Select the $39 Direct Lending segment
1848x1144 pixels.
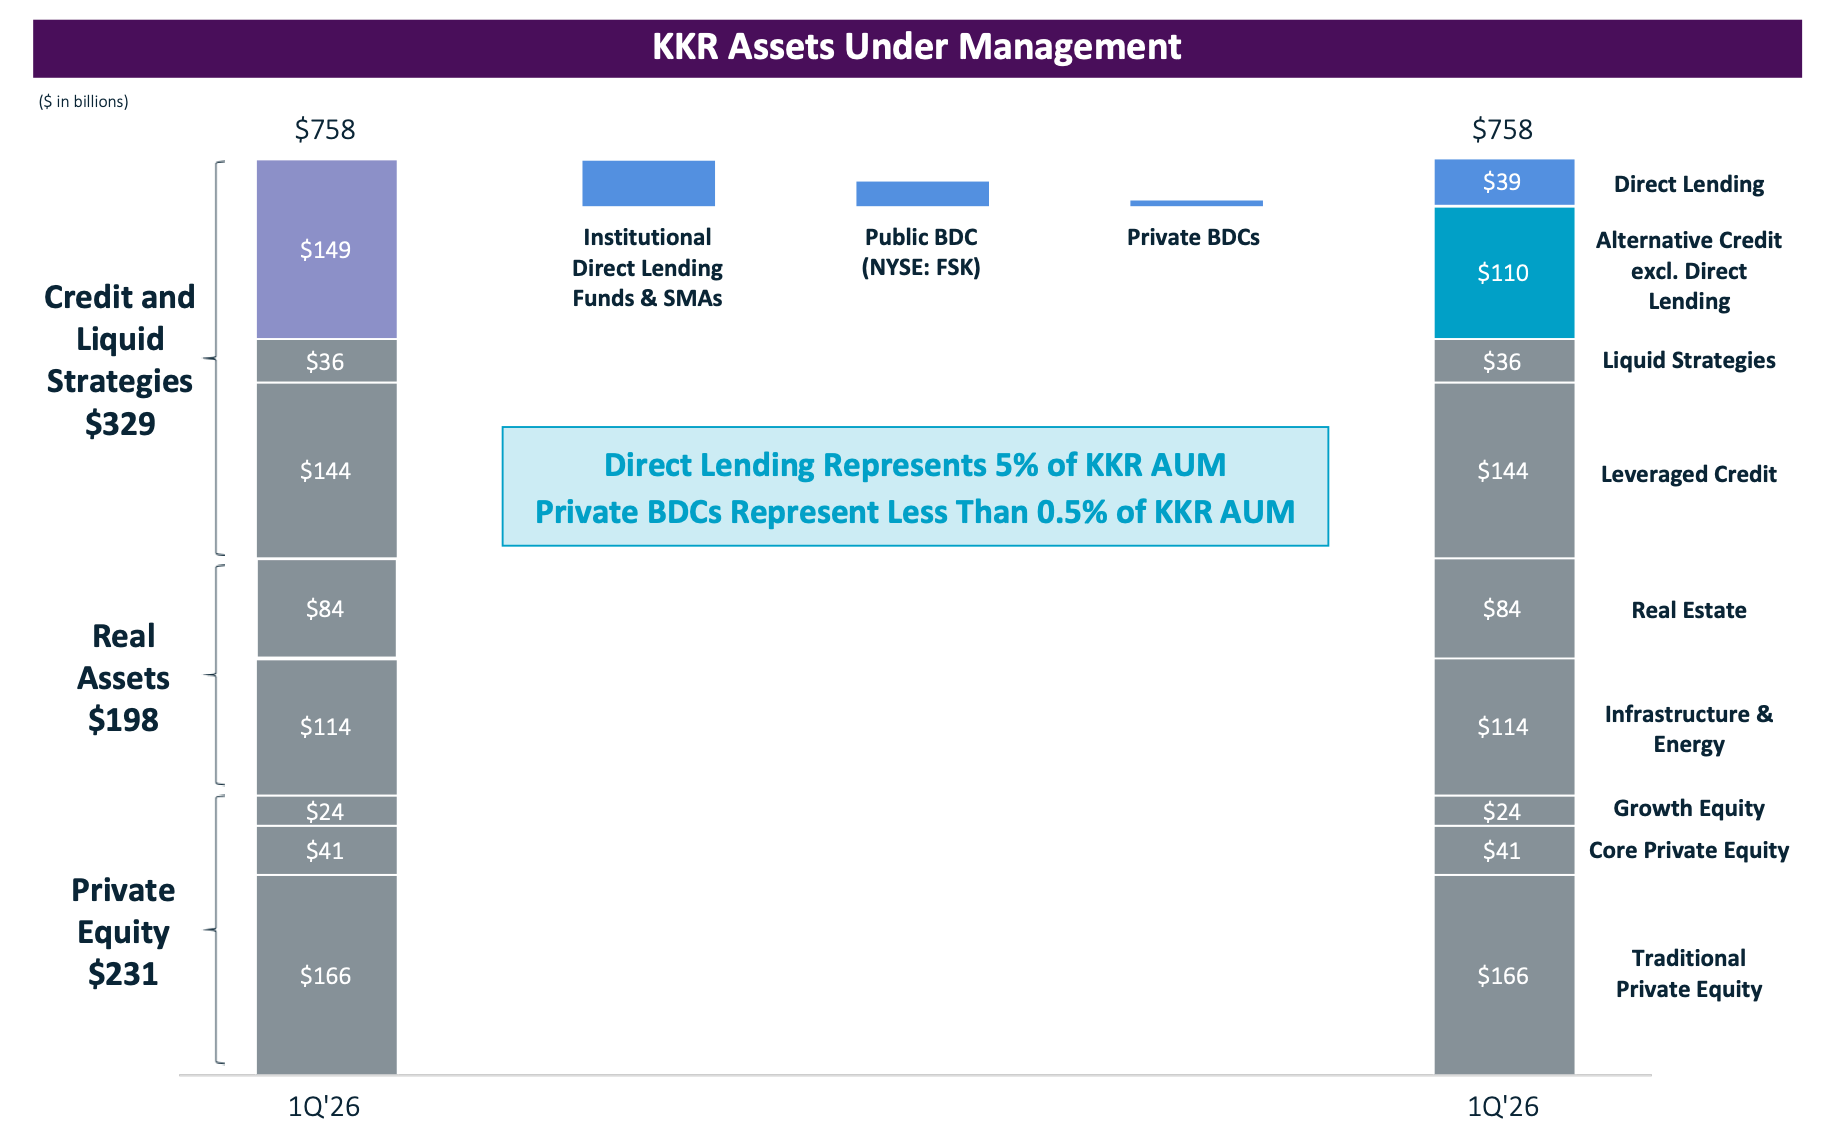point(1504,182)
